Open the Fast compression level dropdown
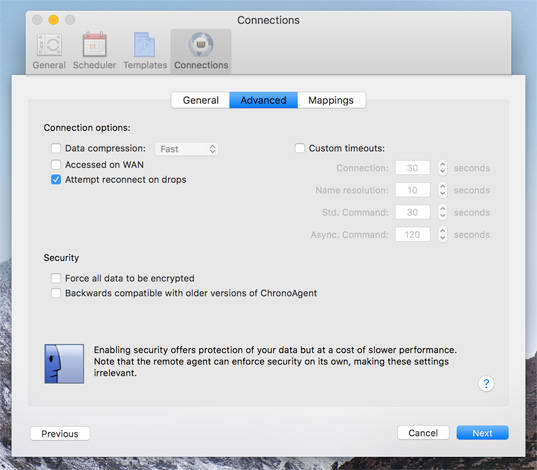The height and width of the screenshot is (470, 537). 186,149
